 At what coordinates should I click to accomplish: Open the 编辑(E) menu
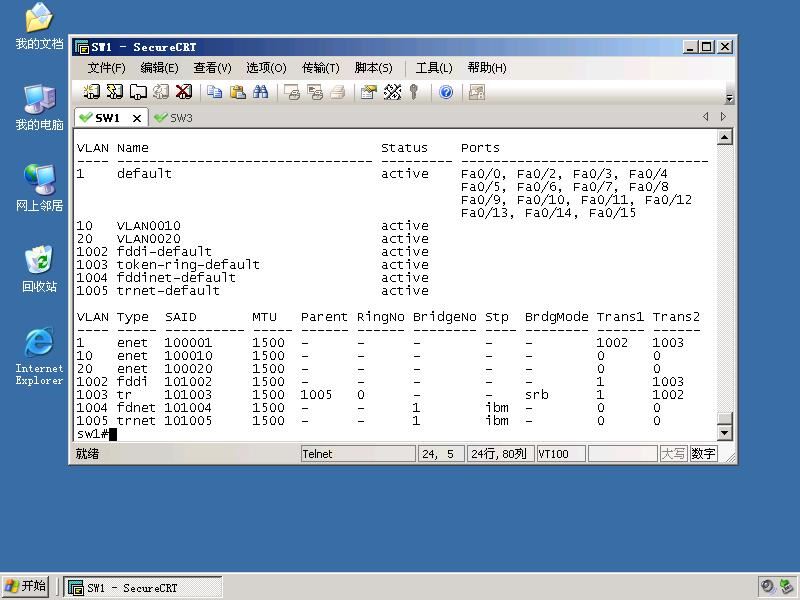[160, 68]
